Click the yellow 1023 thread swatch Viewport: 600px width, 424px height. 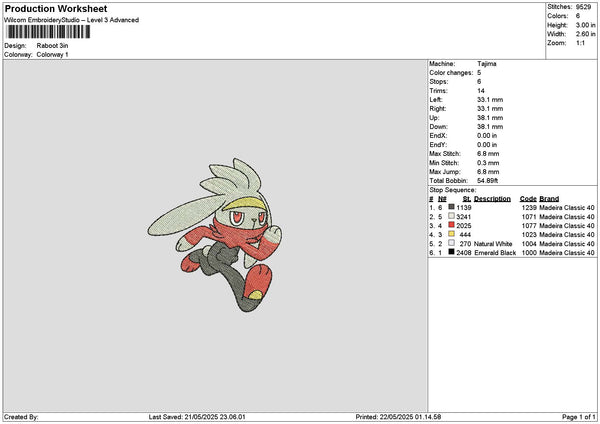tap(452, 234)
